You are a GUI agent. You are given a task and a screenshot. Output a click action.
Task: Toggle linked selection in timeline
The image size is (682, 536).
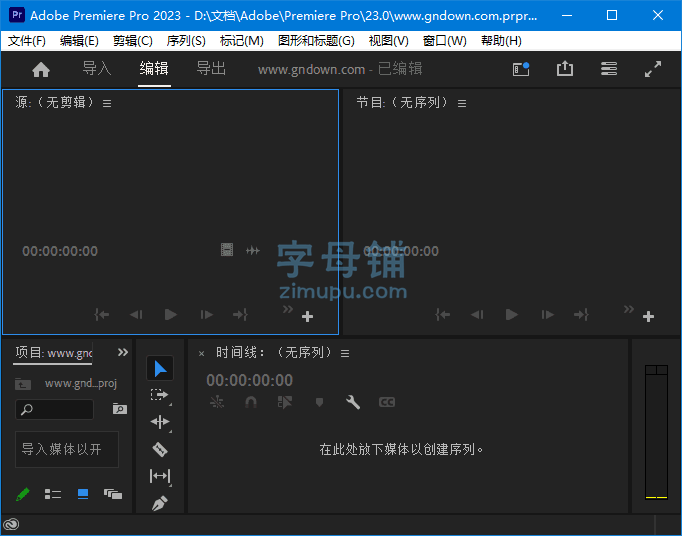(285, 402)
